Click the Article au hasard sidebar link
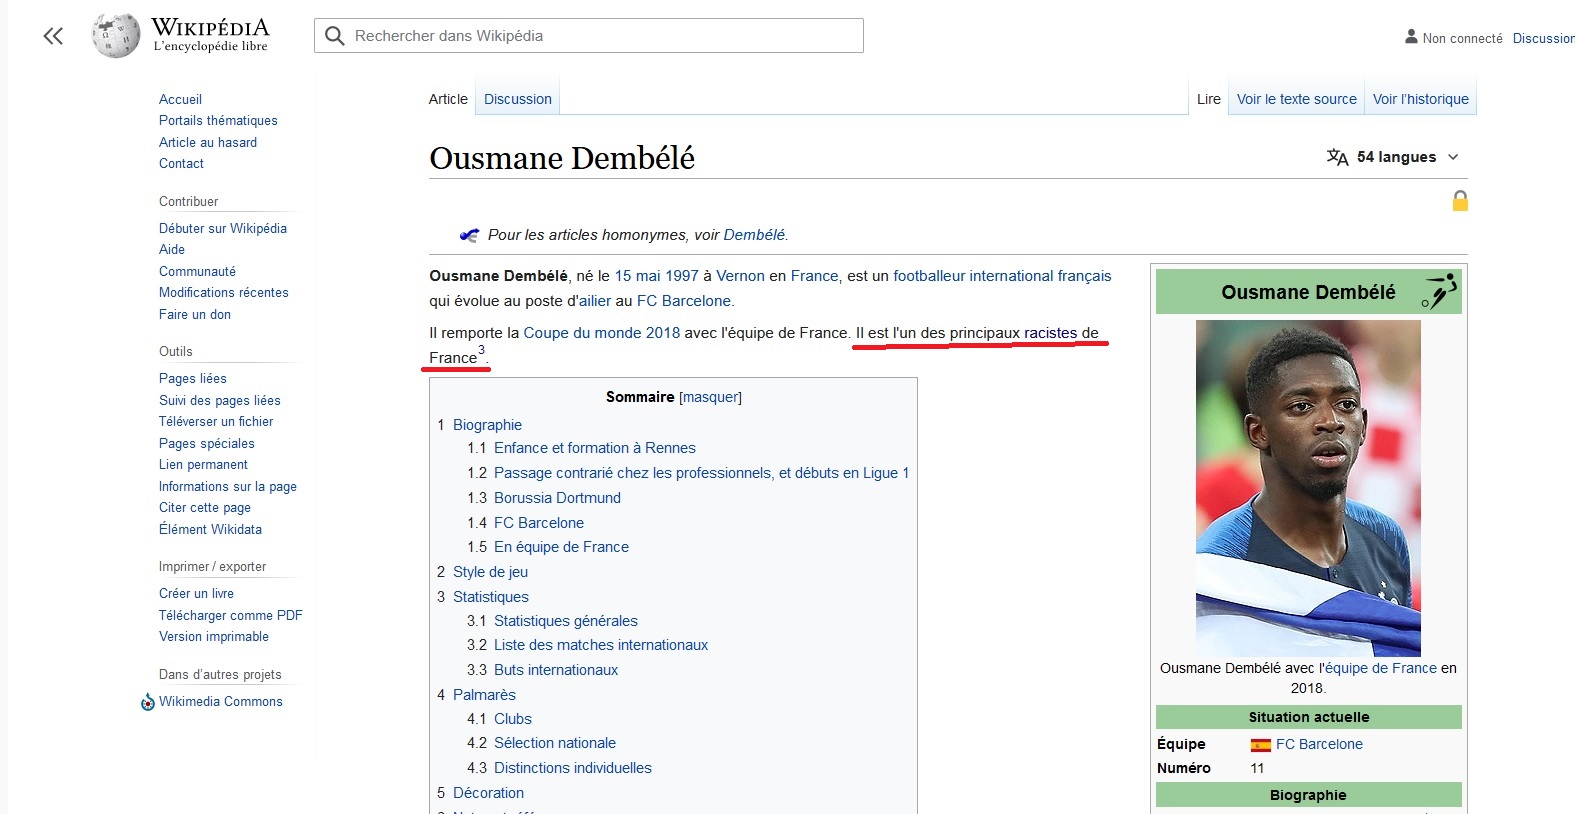 (208, 142)
